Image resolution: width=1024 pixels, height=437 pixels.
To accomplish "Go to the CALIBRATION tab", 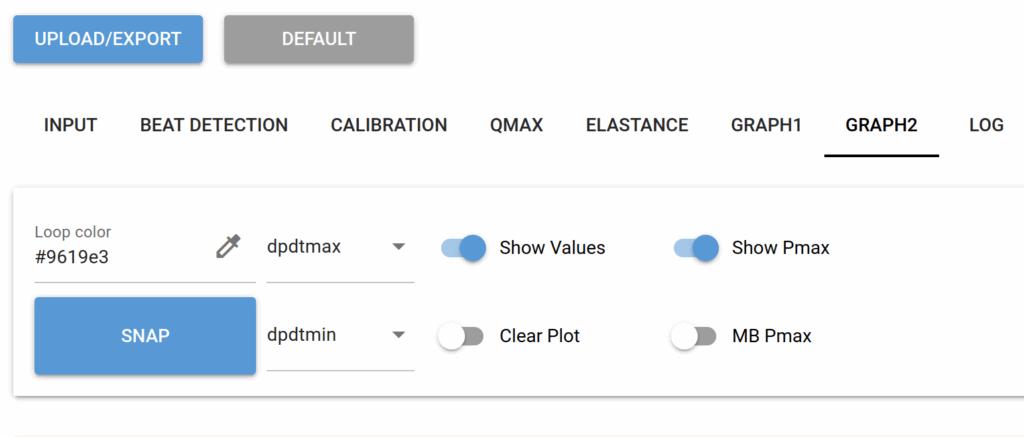I will 389,125.
